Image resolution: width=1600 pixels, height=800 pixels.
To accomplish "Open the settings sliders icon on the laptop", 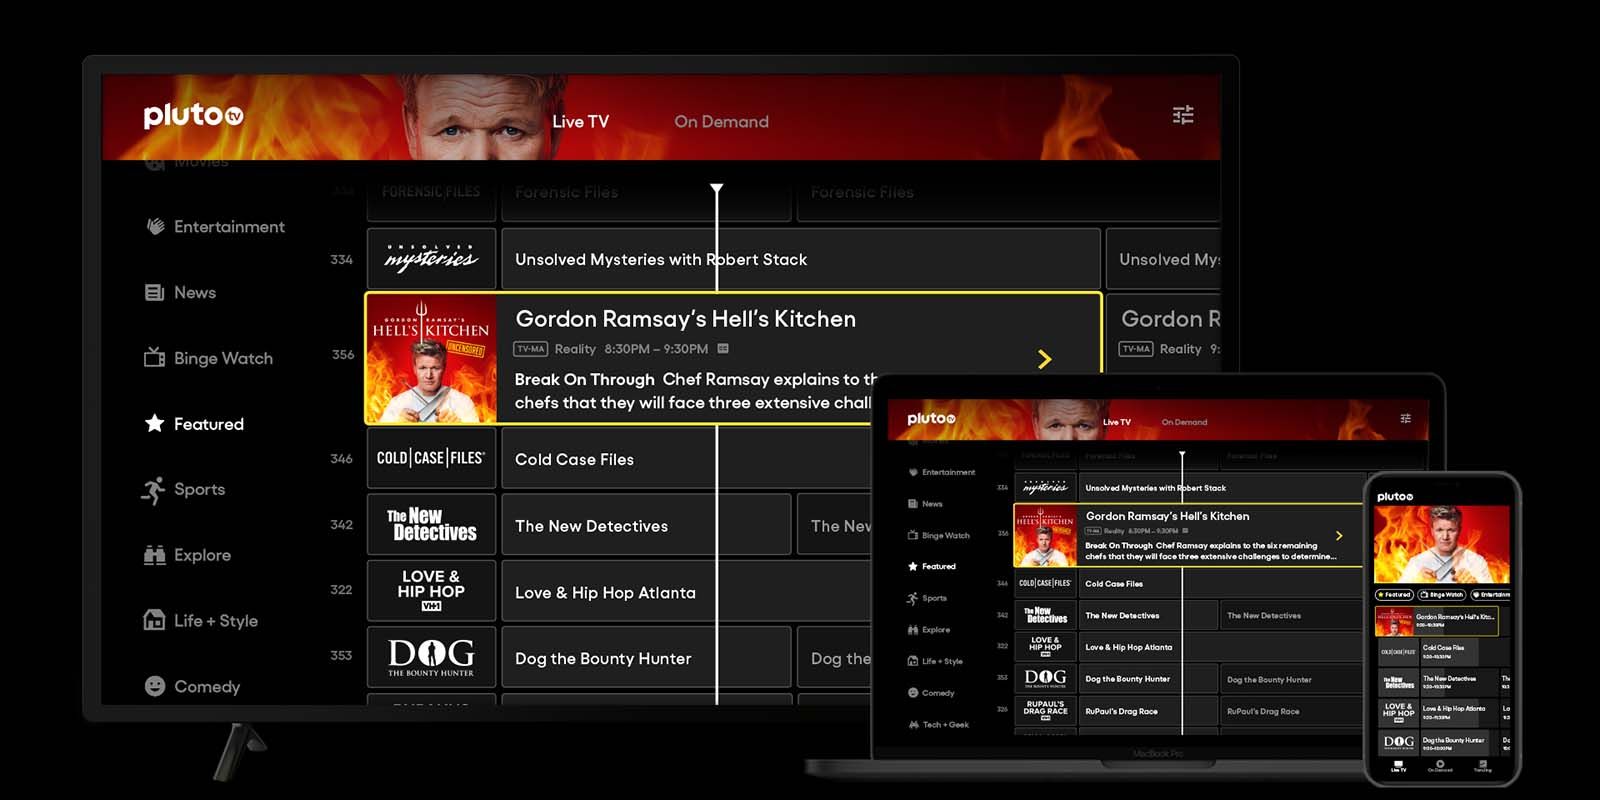I will [1405, 419].
